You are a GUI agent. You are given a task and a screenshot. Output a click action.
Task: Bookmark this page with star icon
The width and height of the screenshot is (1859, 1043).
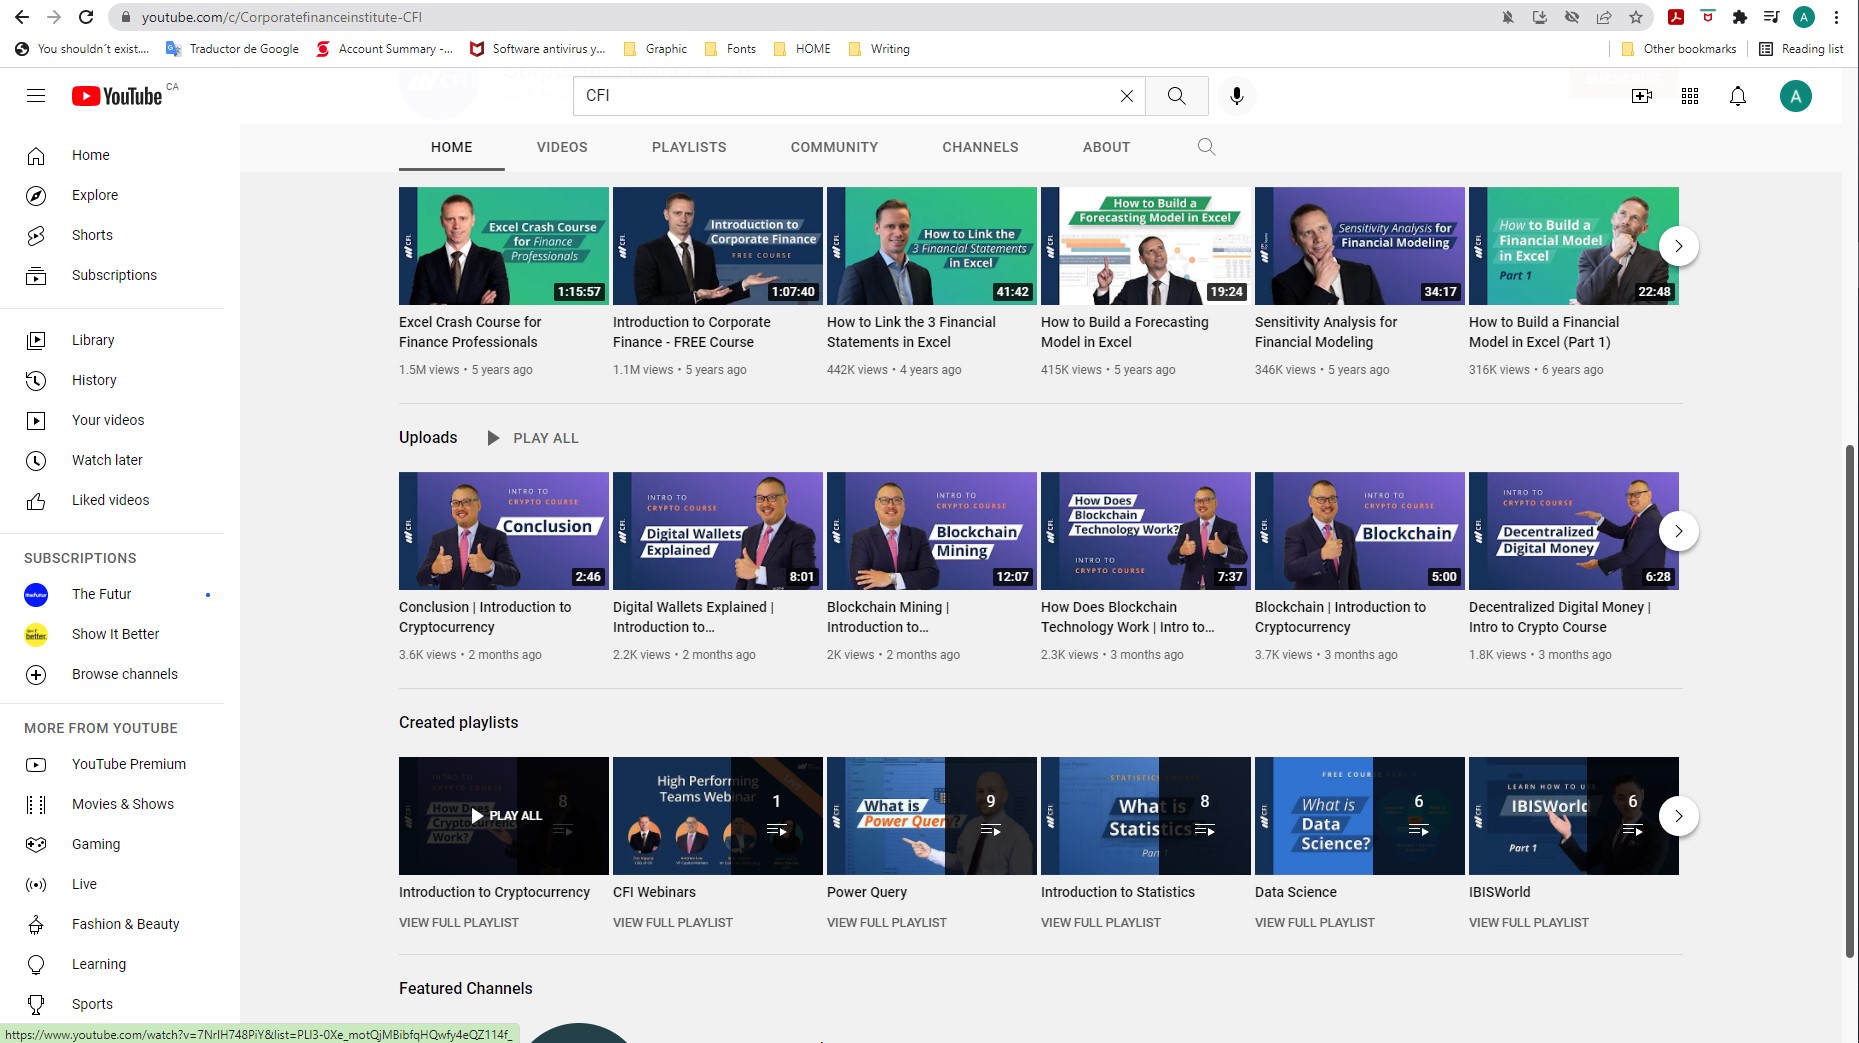click(x=1636, y=17)
